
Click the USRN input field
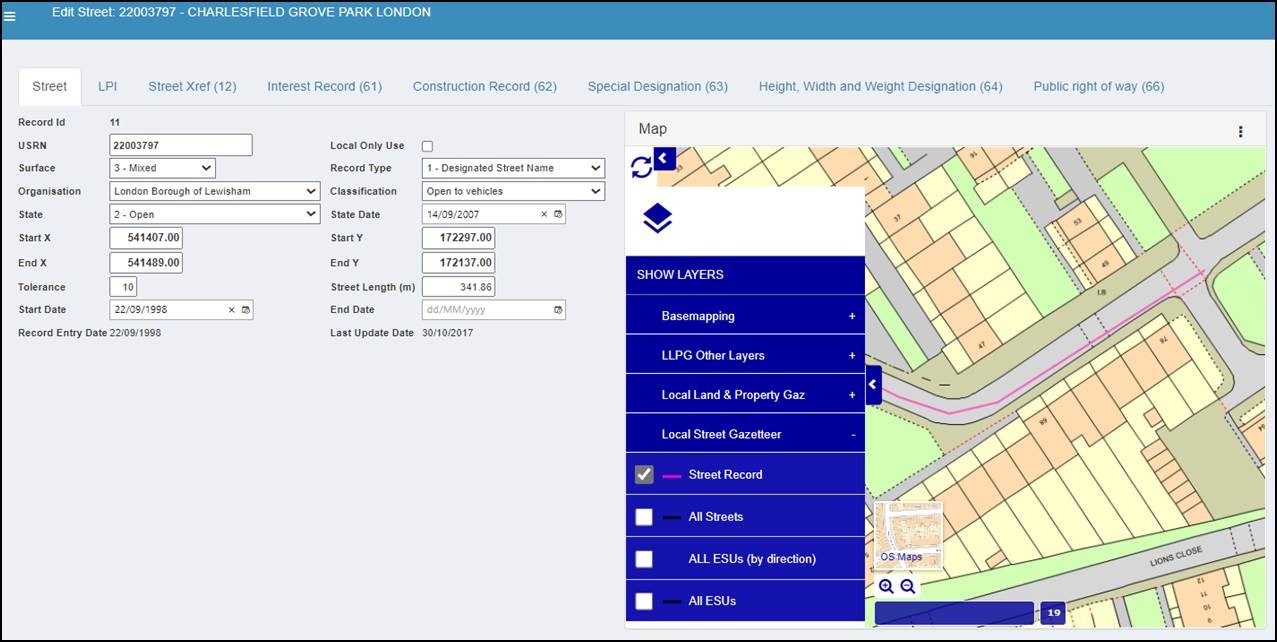click(181, 145)
